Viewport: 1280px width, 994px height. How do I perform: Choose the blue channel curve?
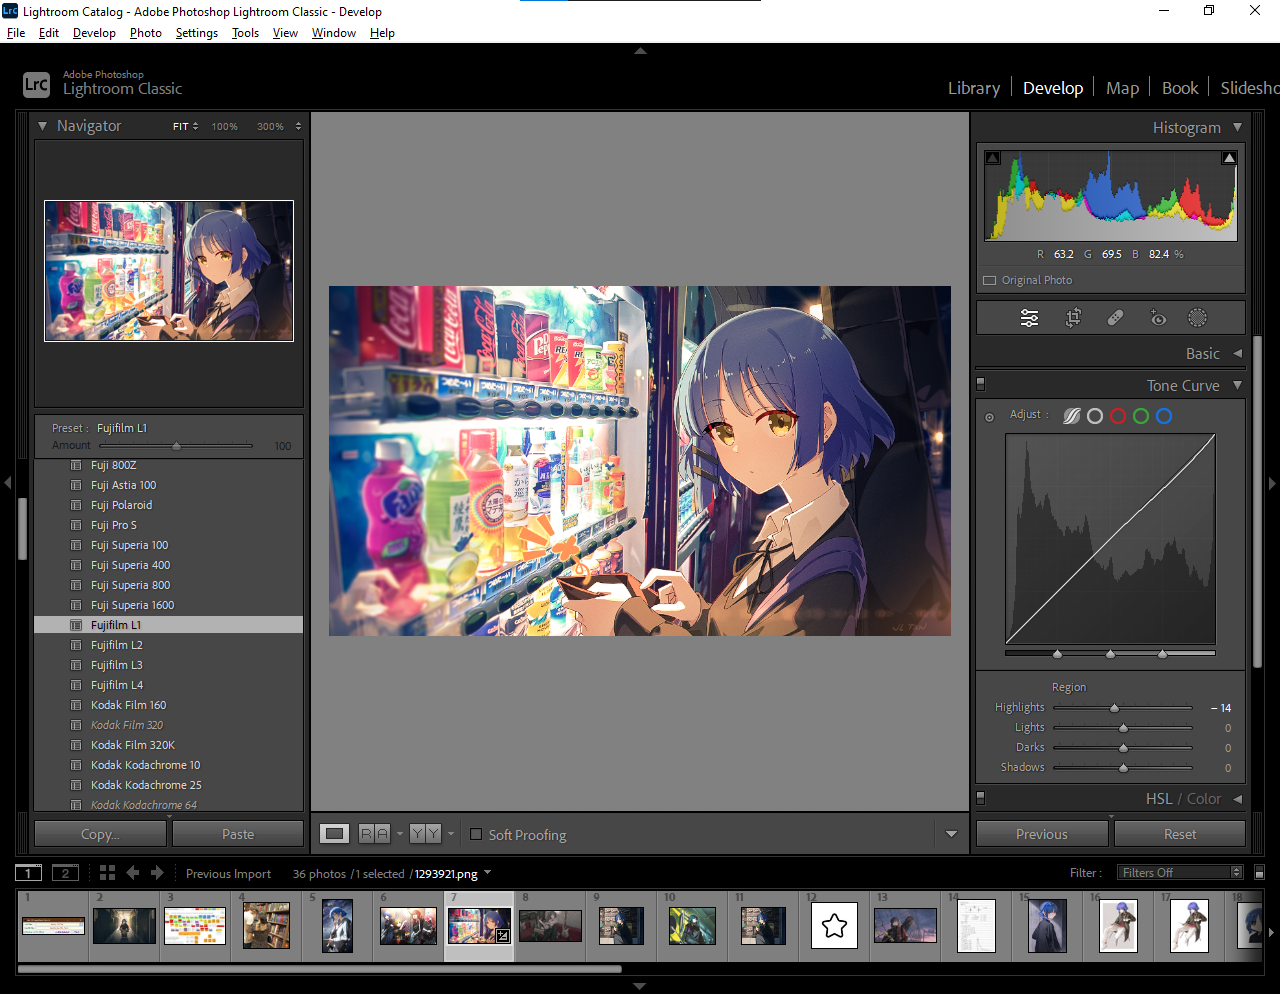(x=1164, y=416)
